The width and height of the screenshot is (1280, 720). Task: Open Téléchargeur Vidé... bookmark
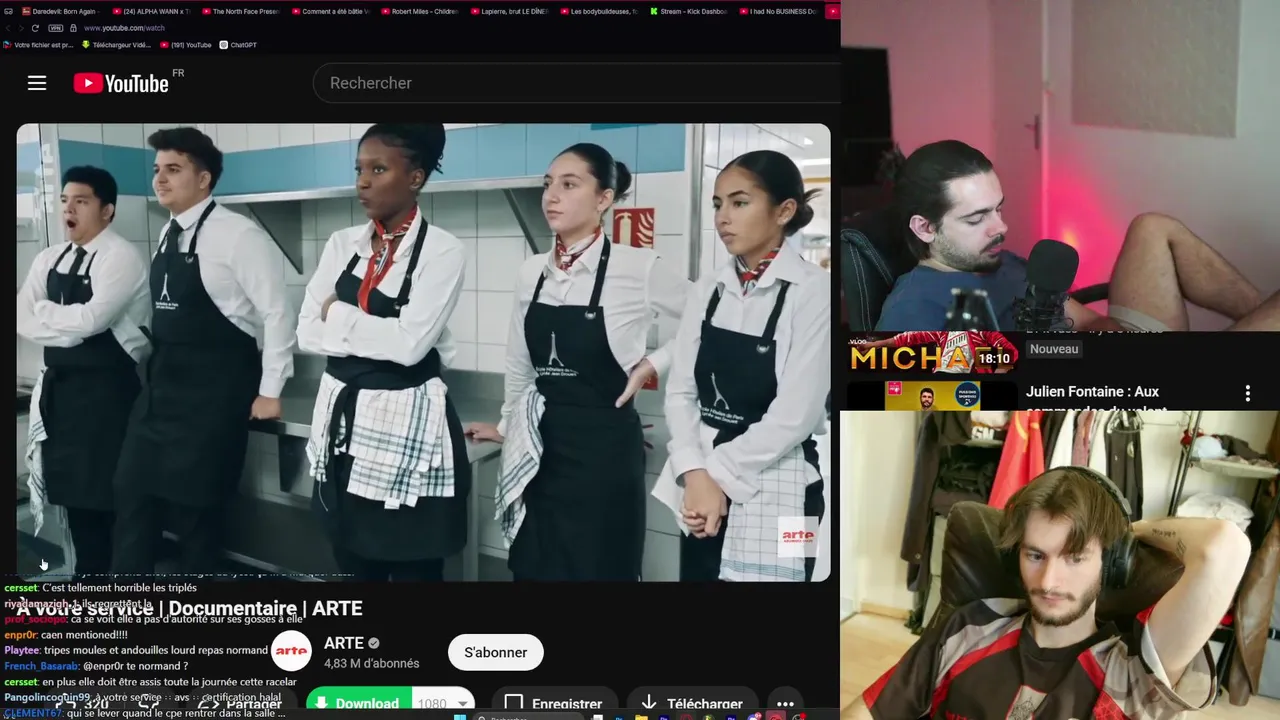click(115, 45)
